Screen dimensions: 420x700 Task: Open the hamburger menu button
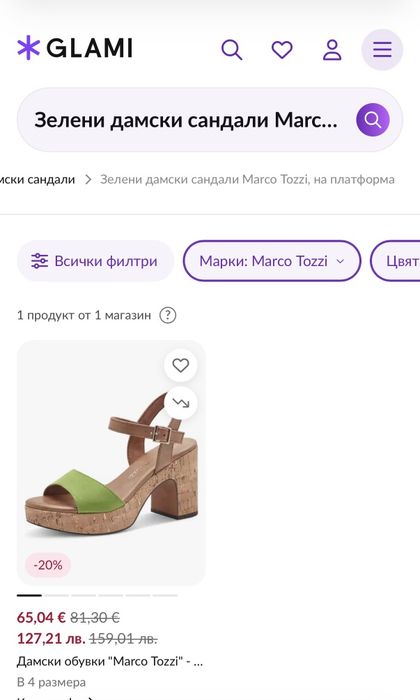pos(382,49)
